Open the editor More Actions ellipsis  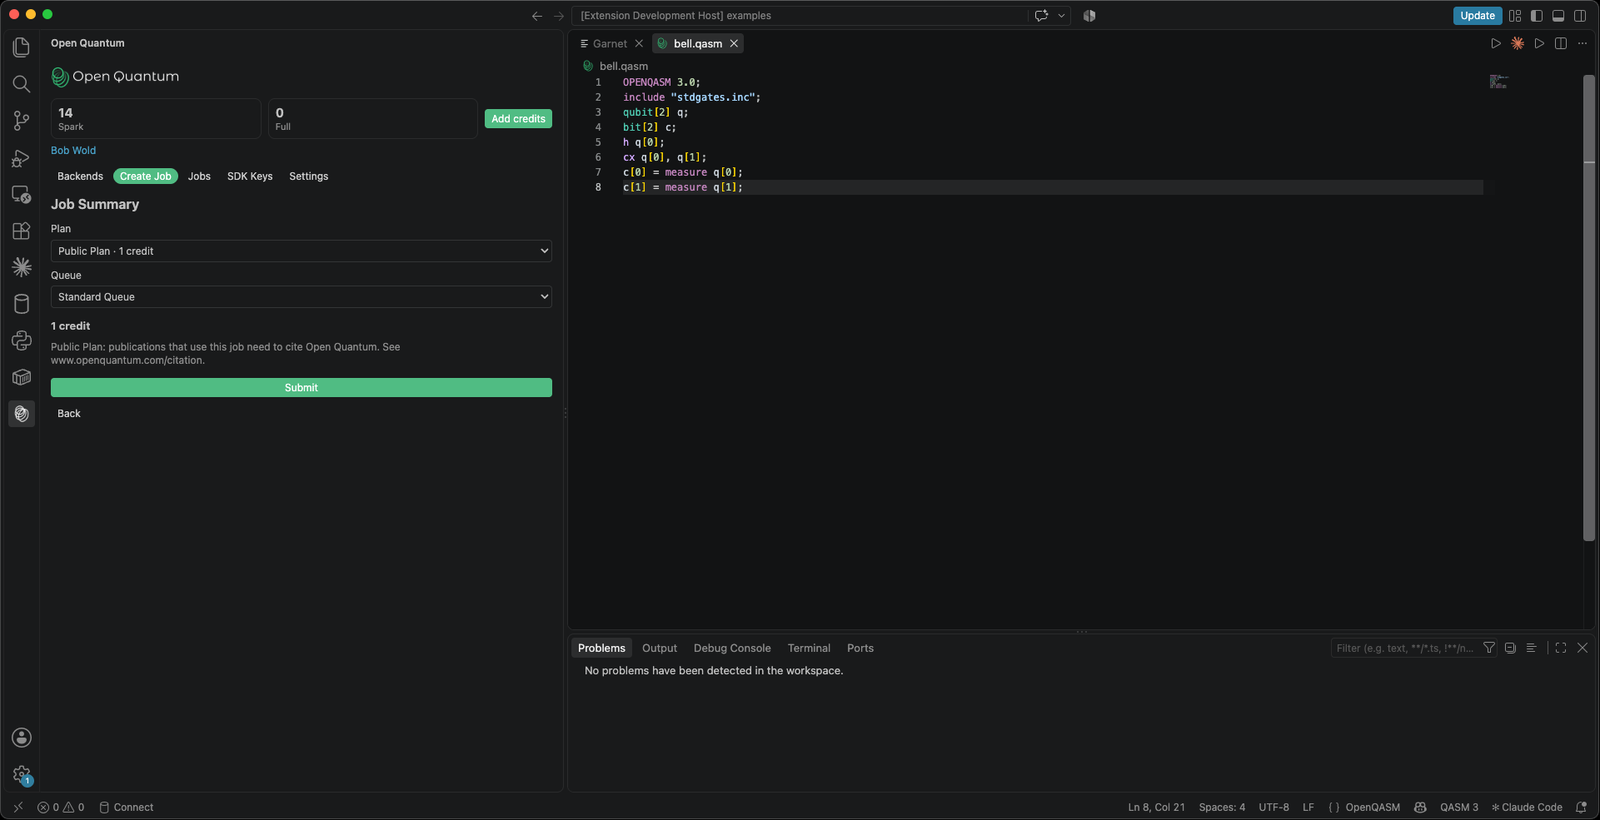click(1582, 43)
